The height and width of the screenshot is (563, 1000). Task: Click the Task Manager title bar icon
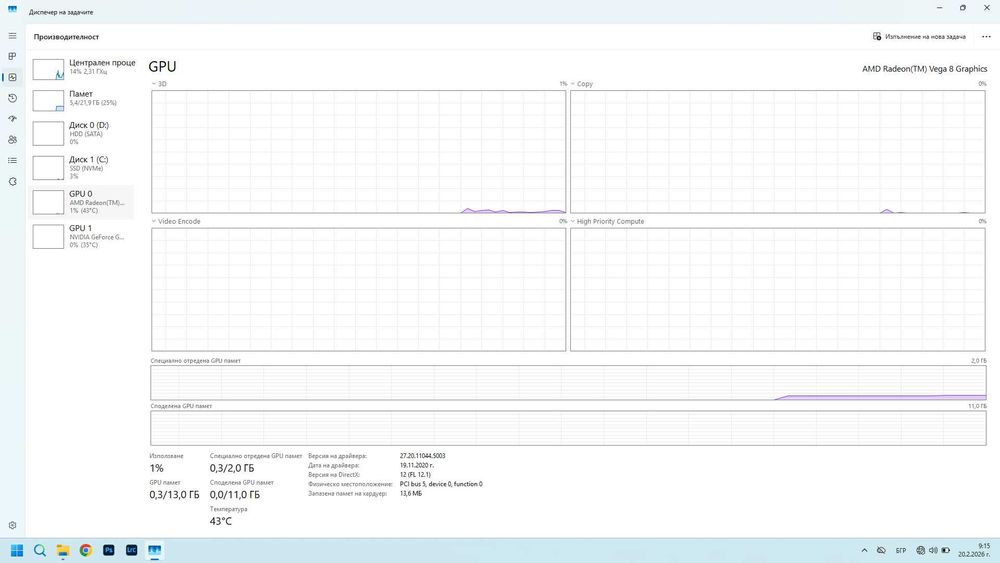click(x=12, y=9)
